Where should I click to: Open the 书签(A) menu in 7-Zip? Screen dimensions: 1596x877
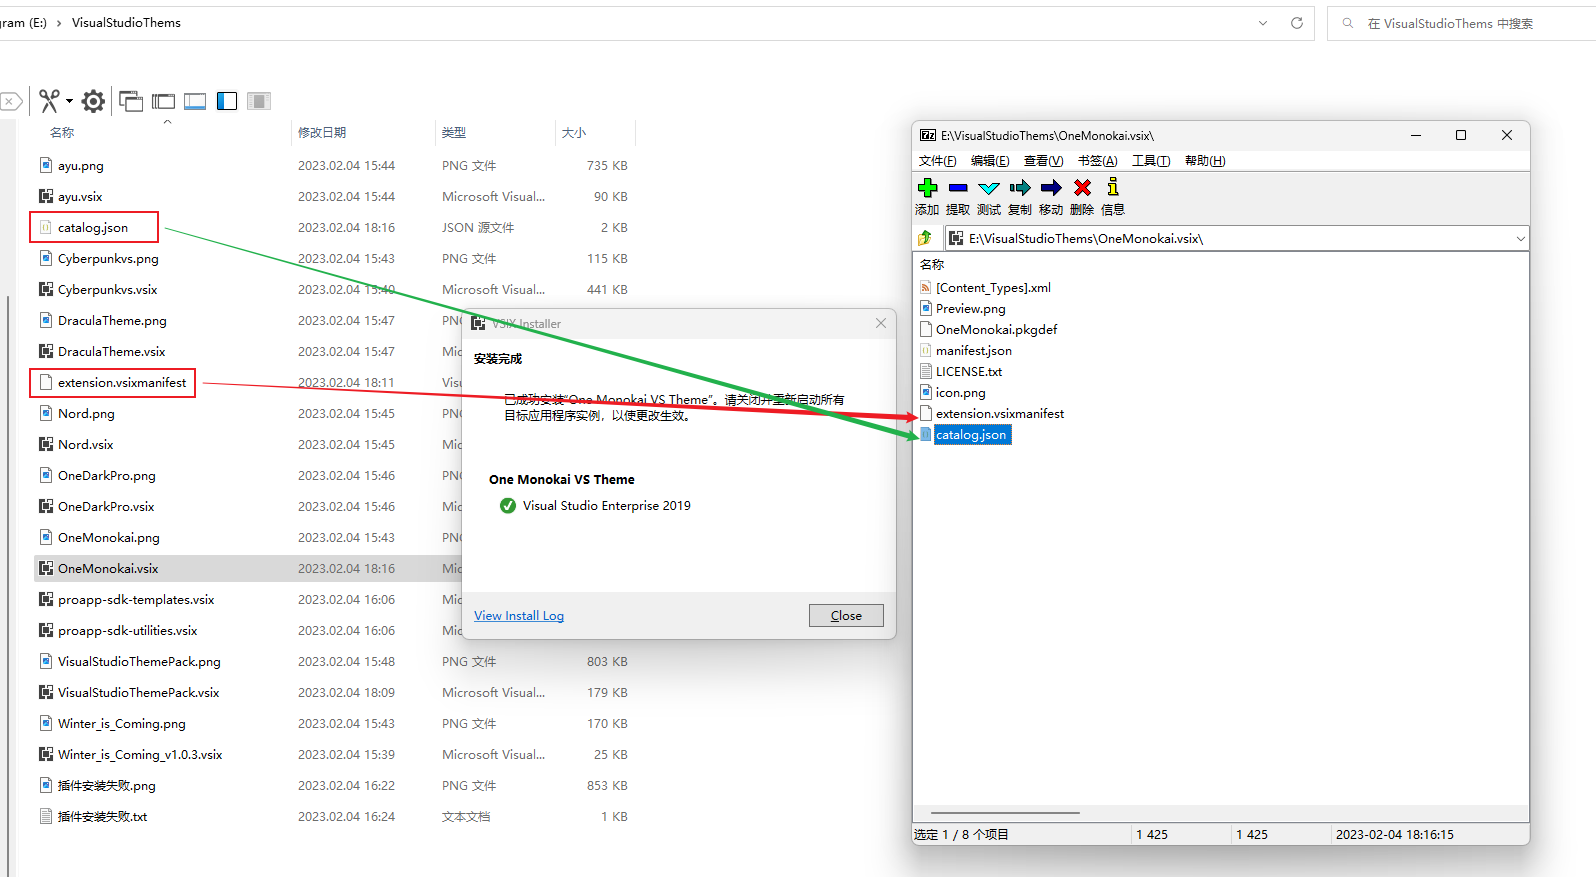1097,161
